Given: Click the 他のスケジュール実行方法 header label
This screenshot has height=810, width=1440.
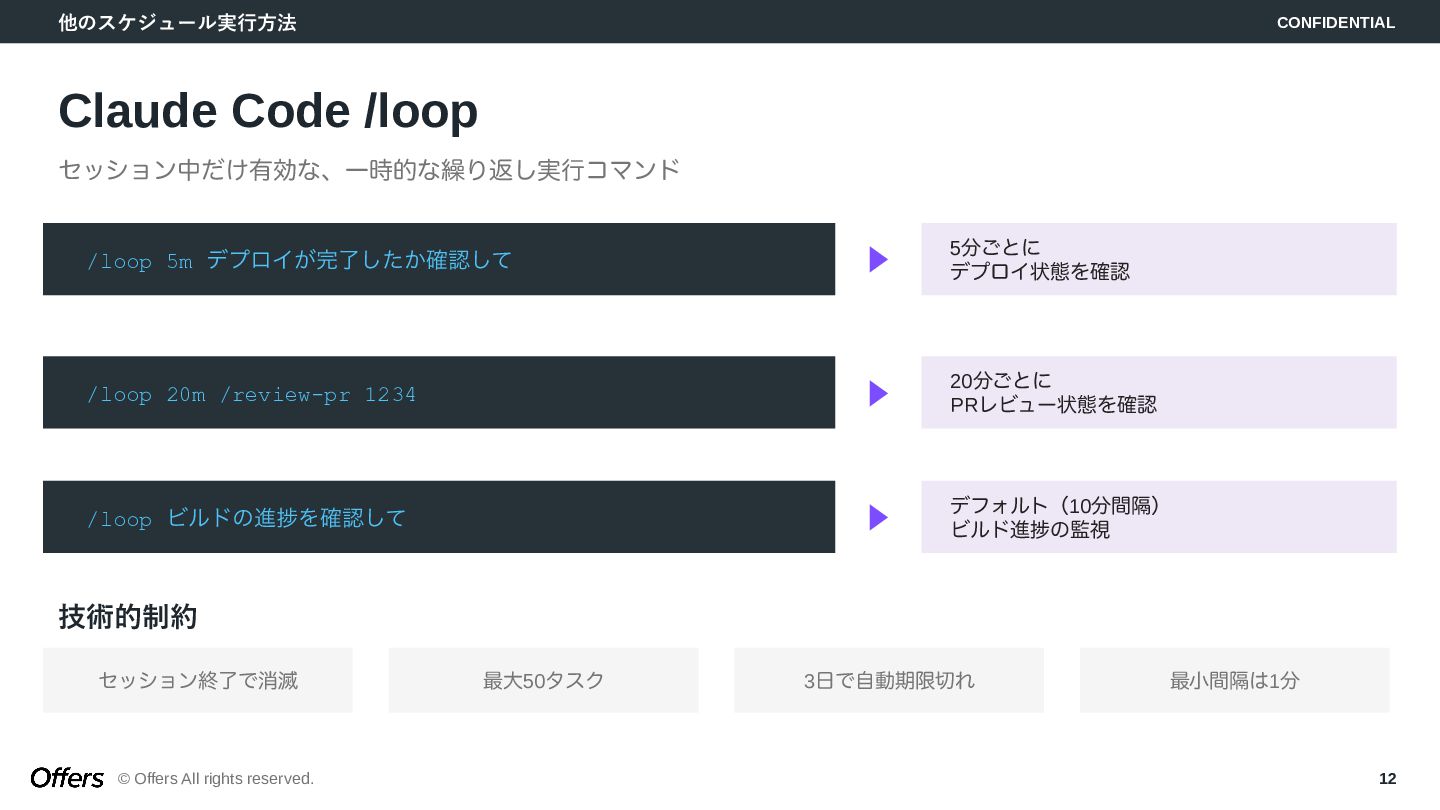Looking at the screenshot, I should (177, 22).
